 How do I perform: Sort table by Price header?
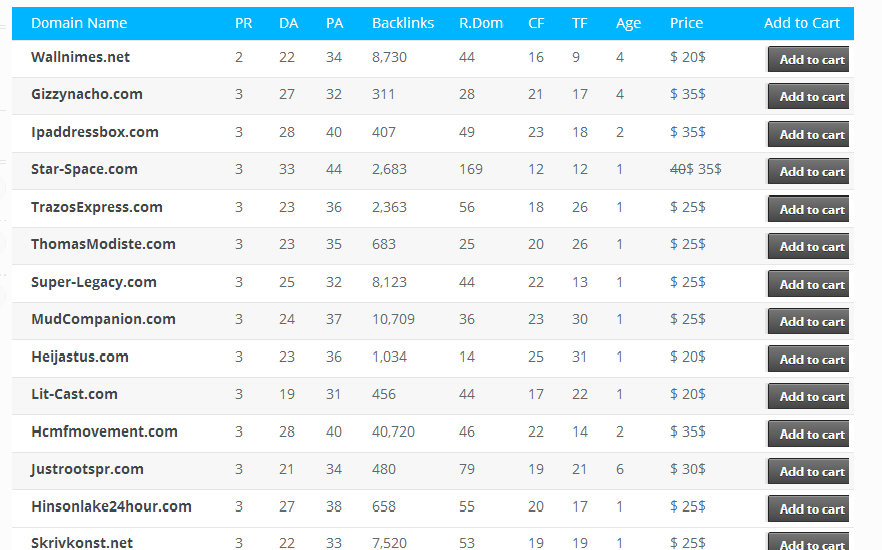(686, 23)
